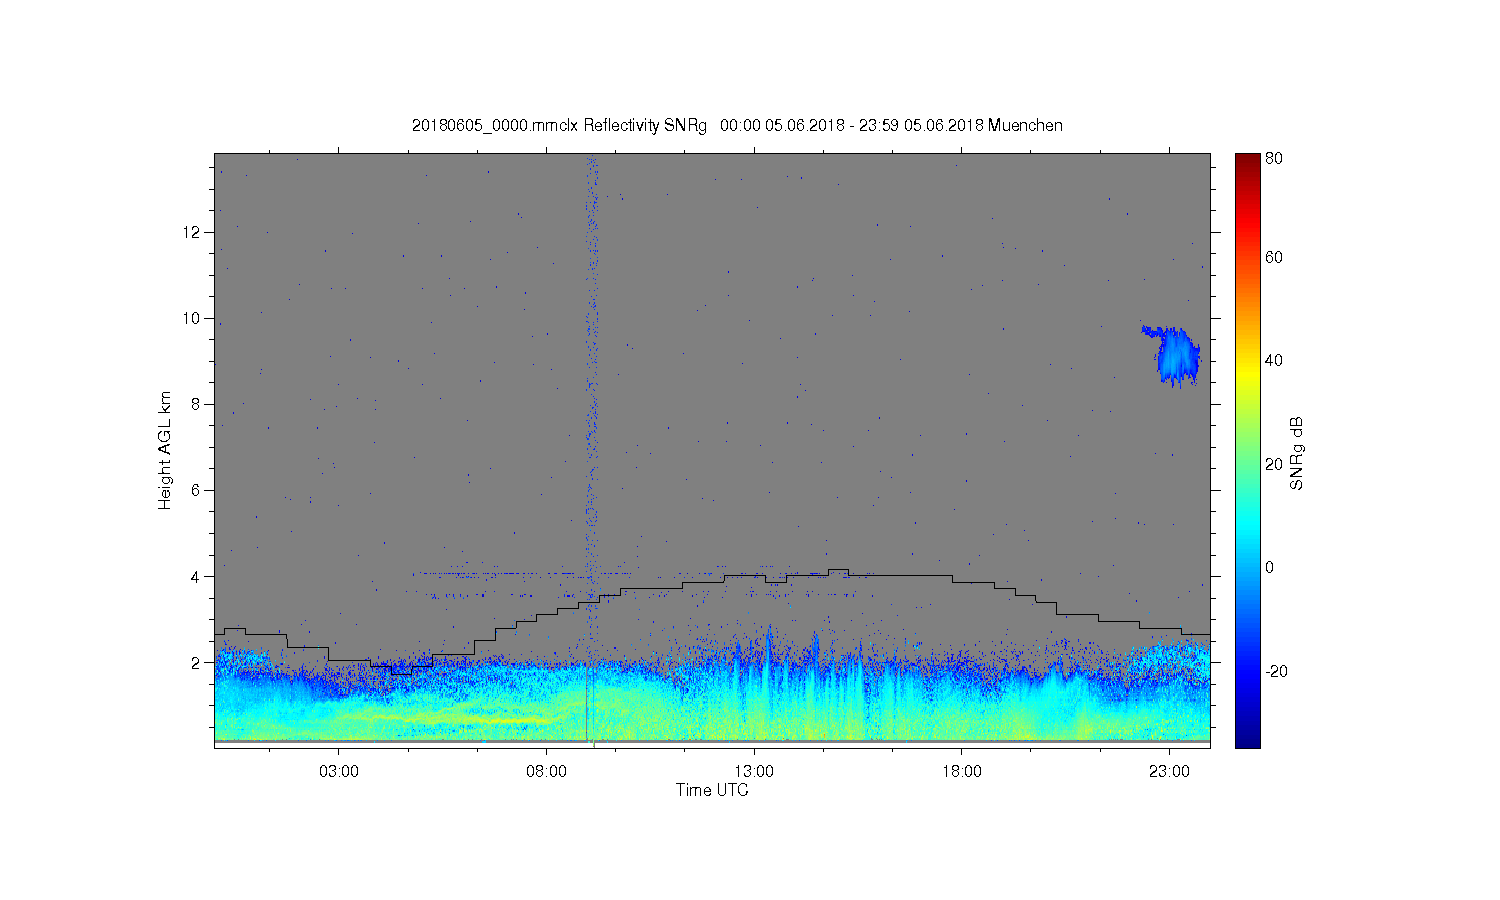The width and height of the screenshot is (1500, 900).
Task: Click the 'Time UTC' axis label
Action: tap(712, 790)
